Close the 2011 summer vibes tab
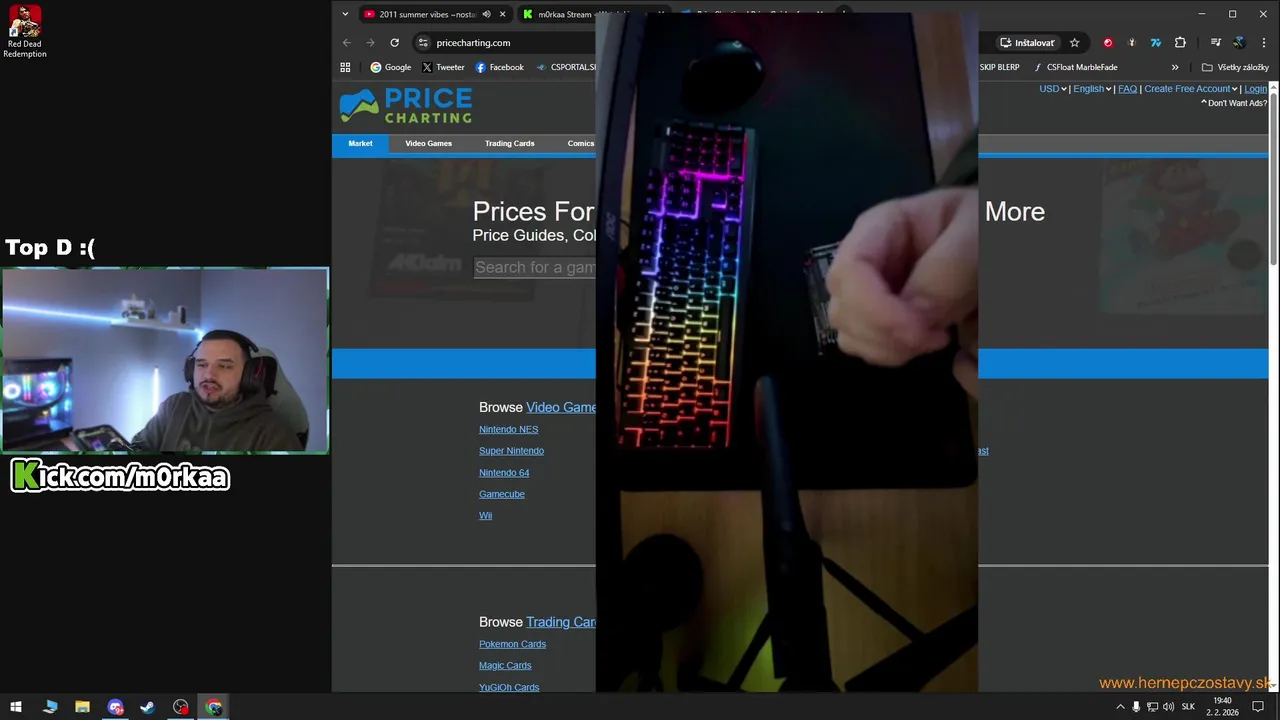 (x=502, y=14)
